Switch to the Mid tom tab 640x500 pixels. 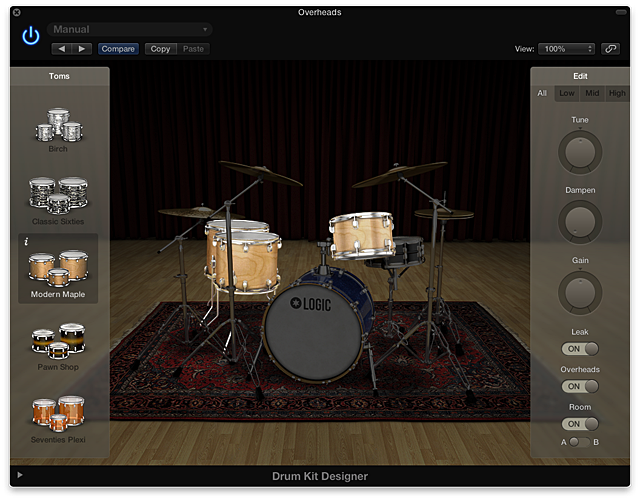592,93
